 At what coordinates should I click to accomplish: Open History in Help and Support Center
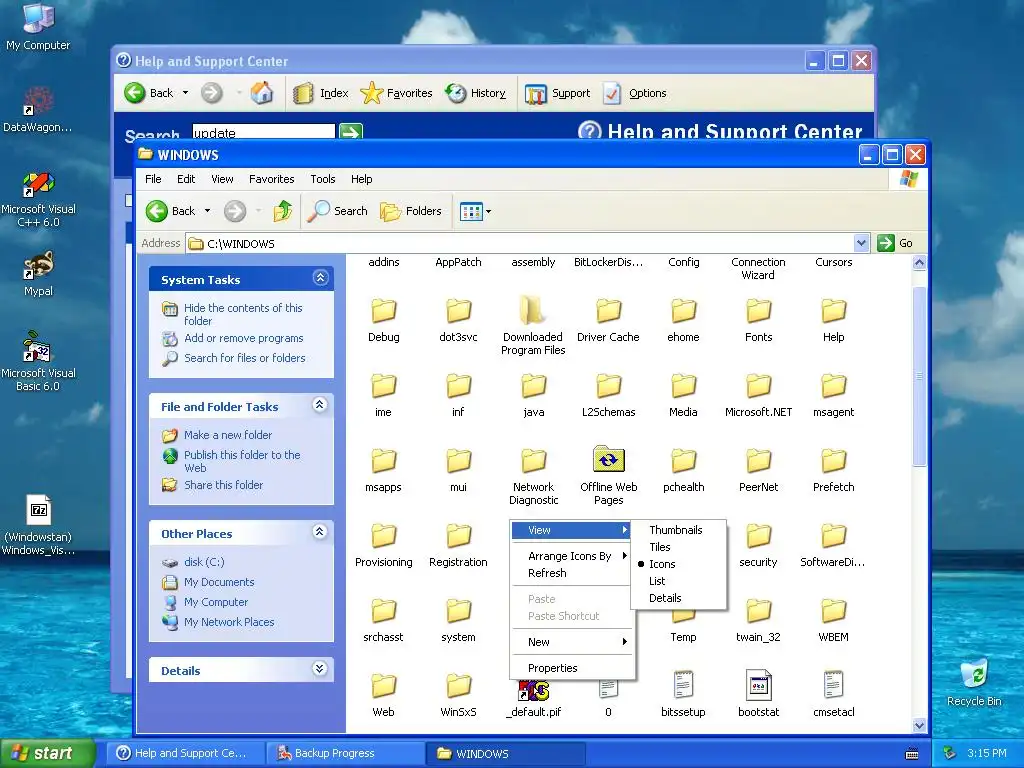[x=475, y=93]
